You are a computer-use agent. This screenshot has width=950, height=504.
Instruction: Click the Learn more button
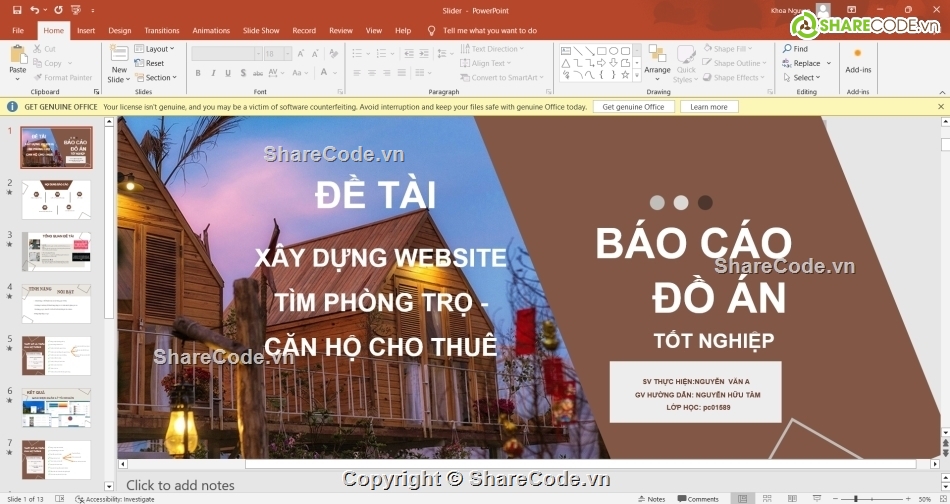point(708,107)
